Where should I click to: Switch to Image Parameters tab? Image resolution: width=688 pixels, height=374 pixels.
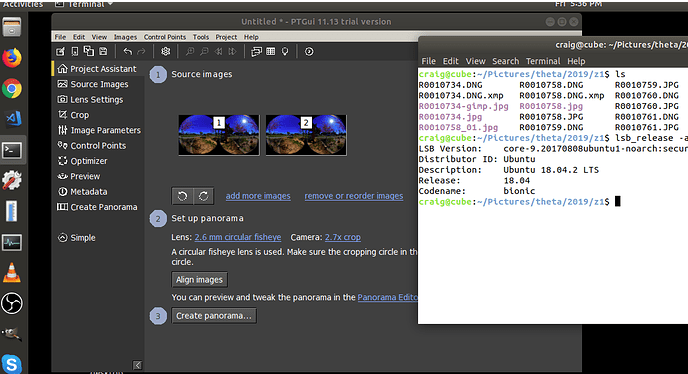click(97, 130)
